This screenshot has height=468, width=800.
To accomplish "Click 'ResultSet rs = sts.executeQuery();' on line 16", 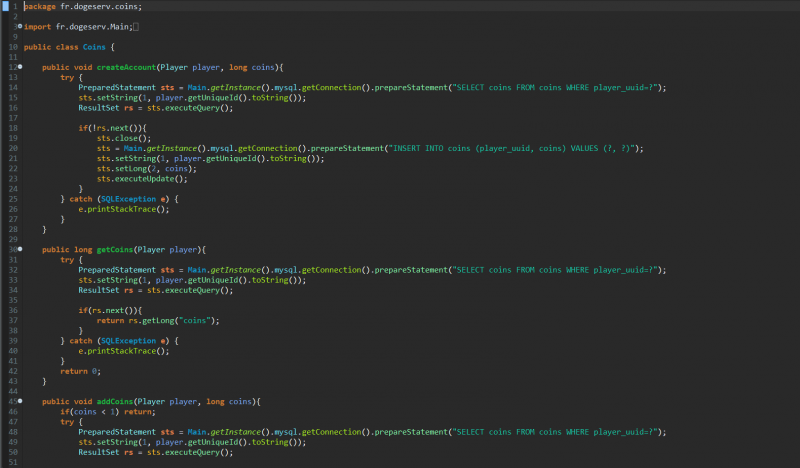I will click(156, 108).
